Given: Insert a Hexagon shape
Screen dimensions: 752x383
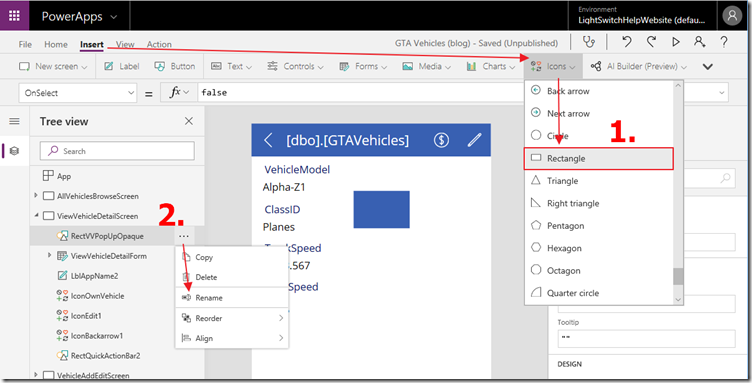Looking at the screenshot, I should click(600, 248).
